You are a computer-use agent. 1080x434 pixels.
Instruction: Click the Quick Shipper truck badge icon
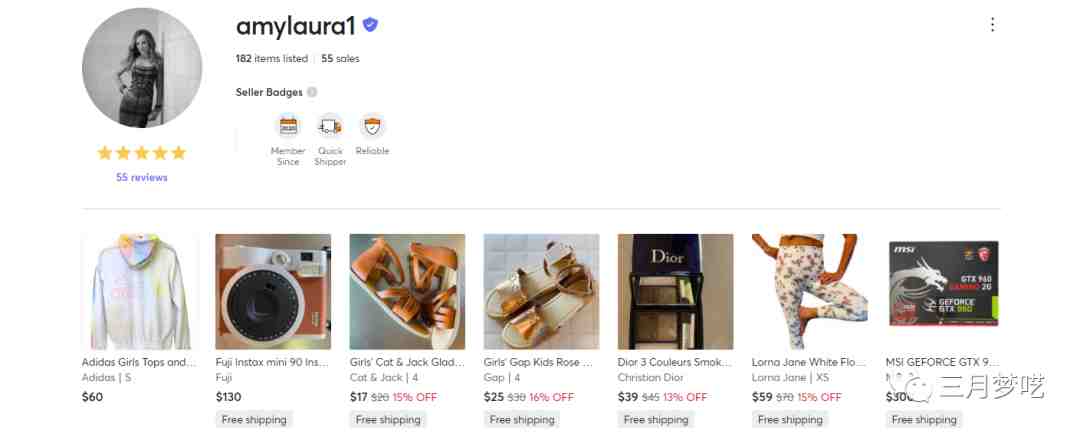(x=330, y=126)
